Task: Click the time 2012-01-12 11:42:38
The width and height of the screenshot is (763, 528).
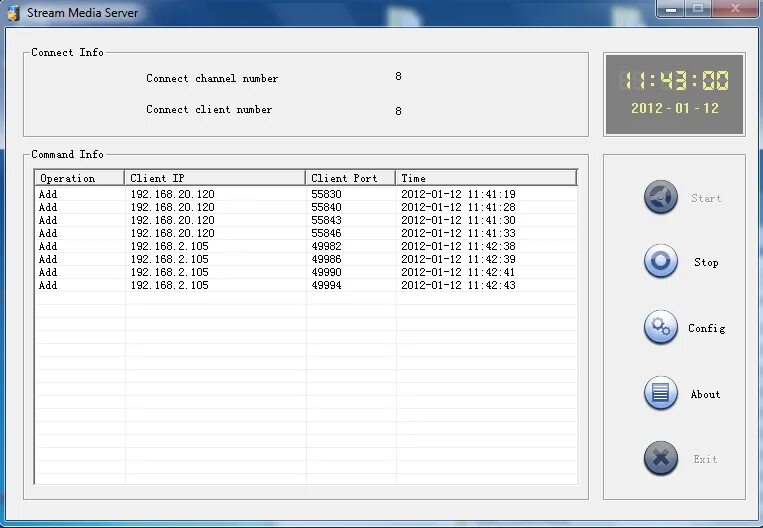Action: (x=458, y=246)
